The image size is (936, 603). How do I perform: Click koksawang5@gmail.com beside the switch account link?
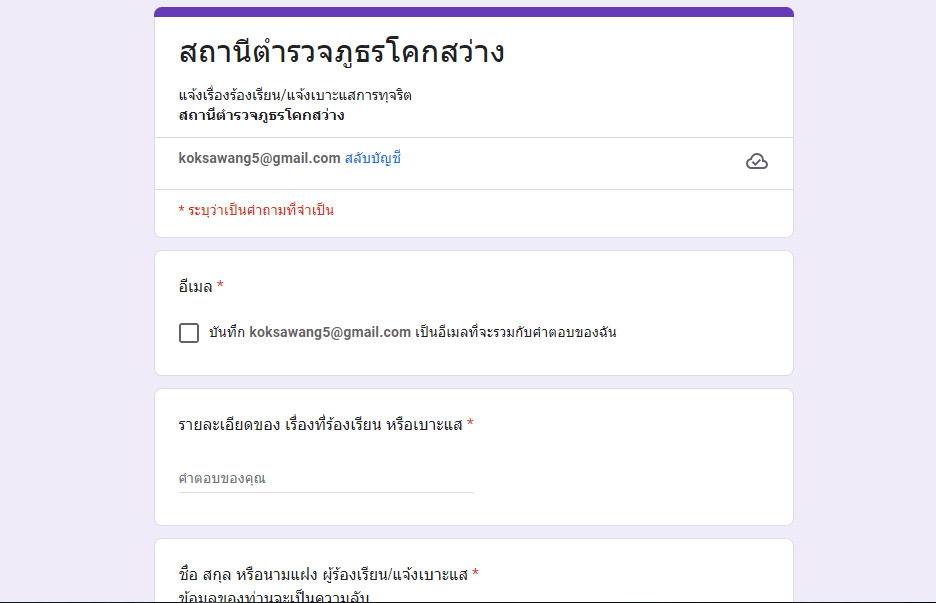pyautogui.click(x=259, y=158)
